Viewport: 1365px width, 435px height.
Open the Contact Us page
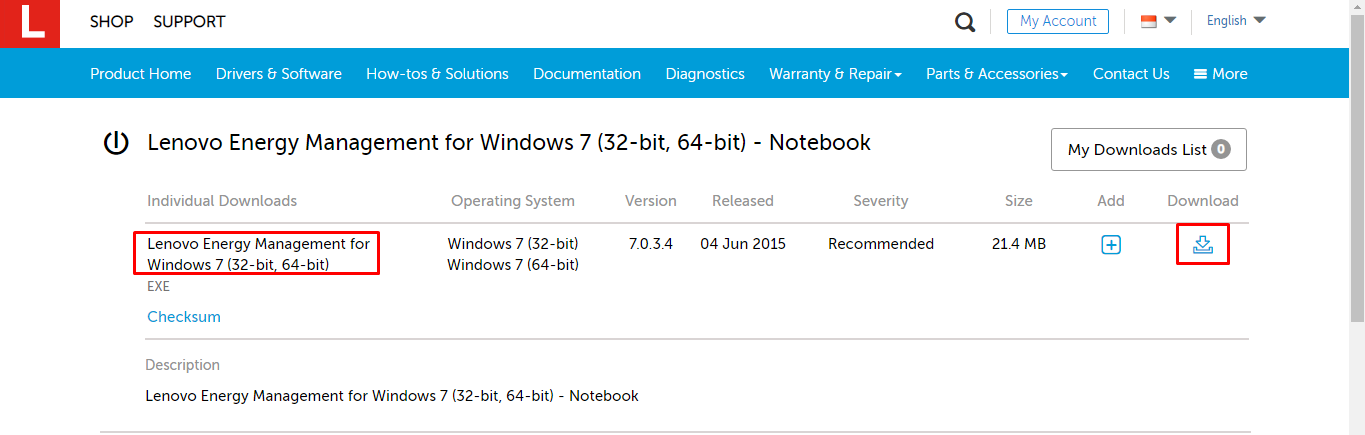click(x=1131, y=74)
